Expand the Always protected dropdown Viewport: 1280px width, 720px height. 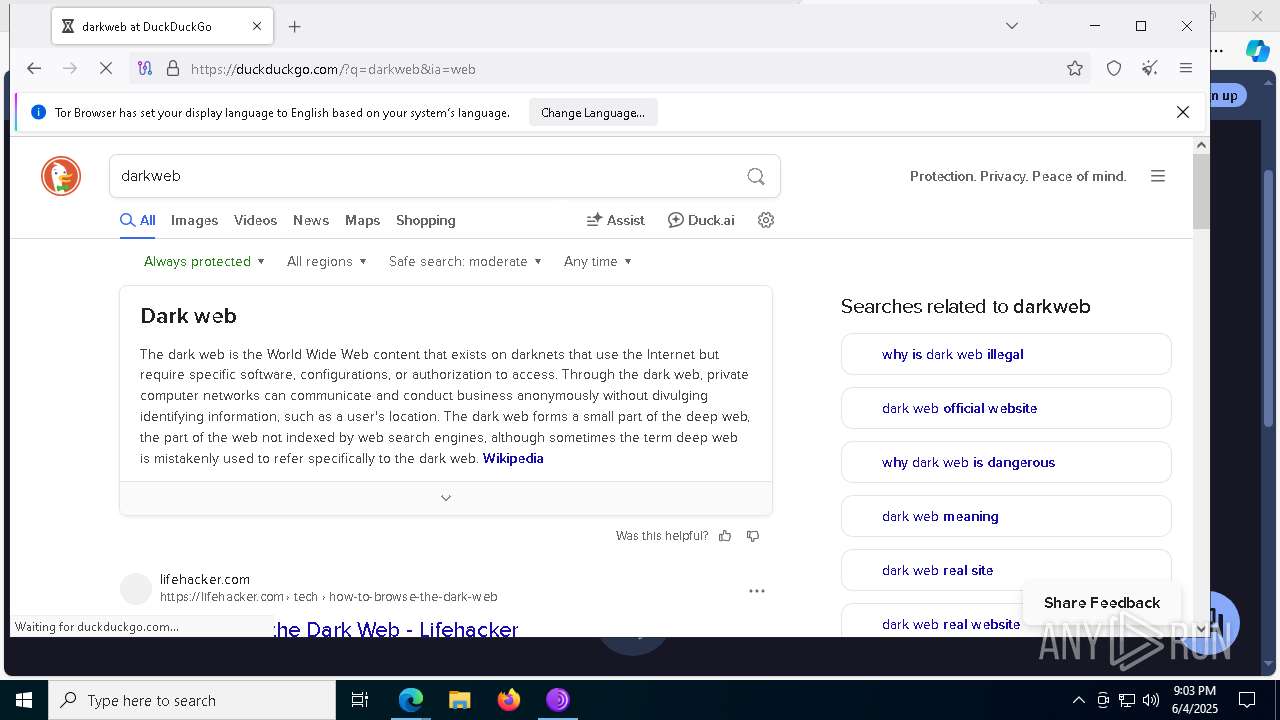204,261
